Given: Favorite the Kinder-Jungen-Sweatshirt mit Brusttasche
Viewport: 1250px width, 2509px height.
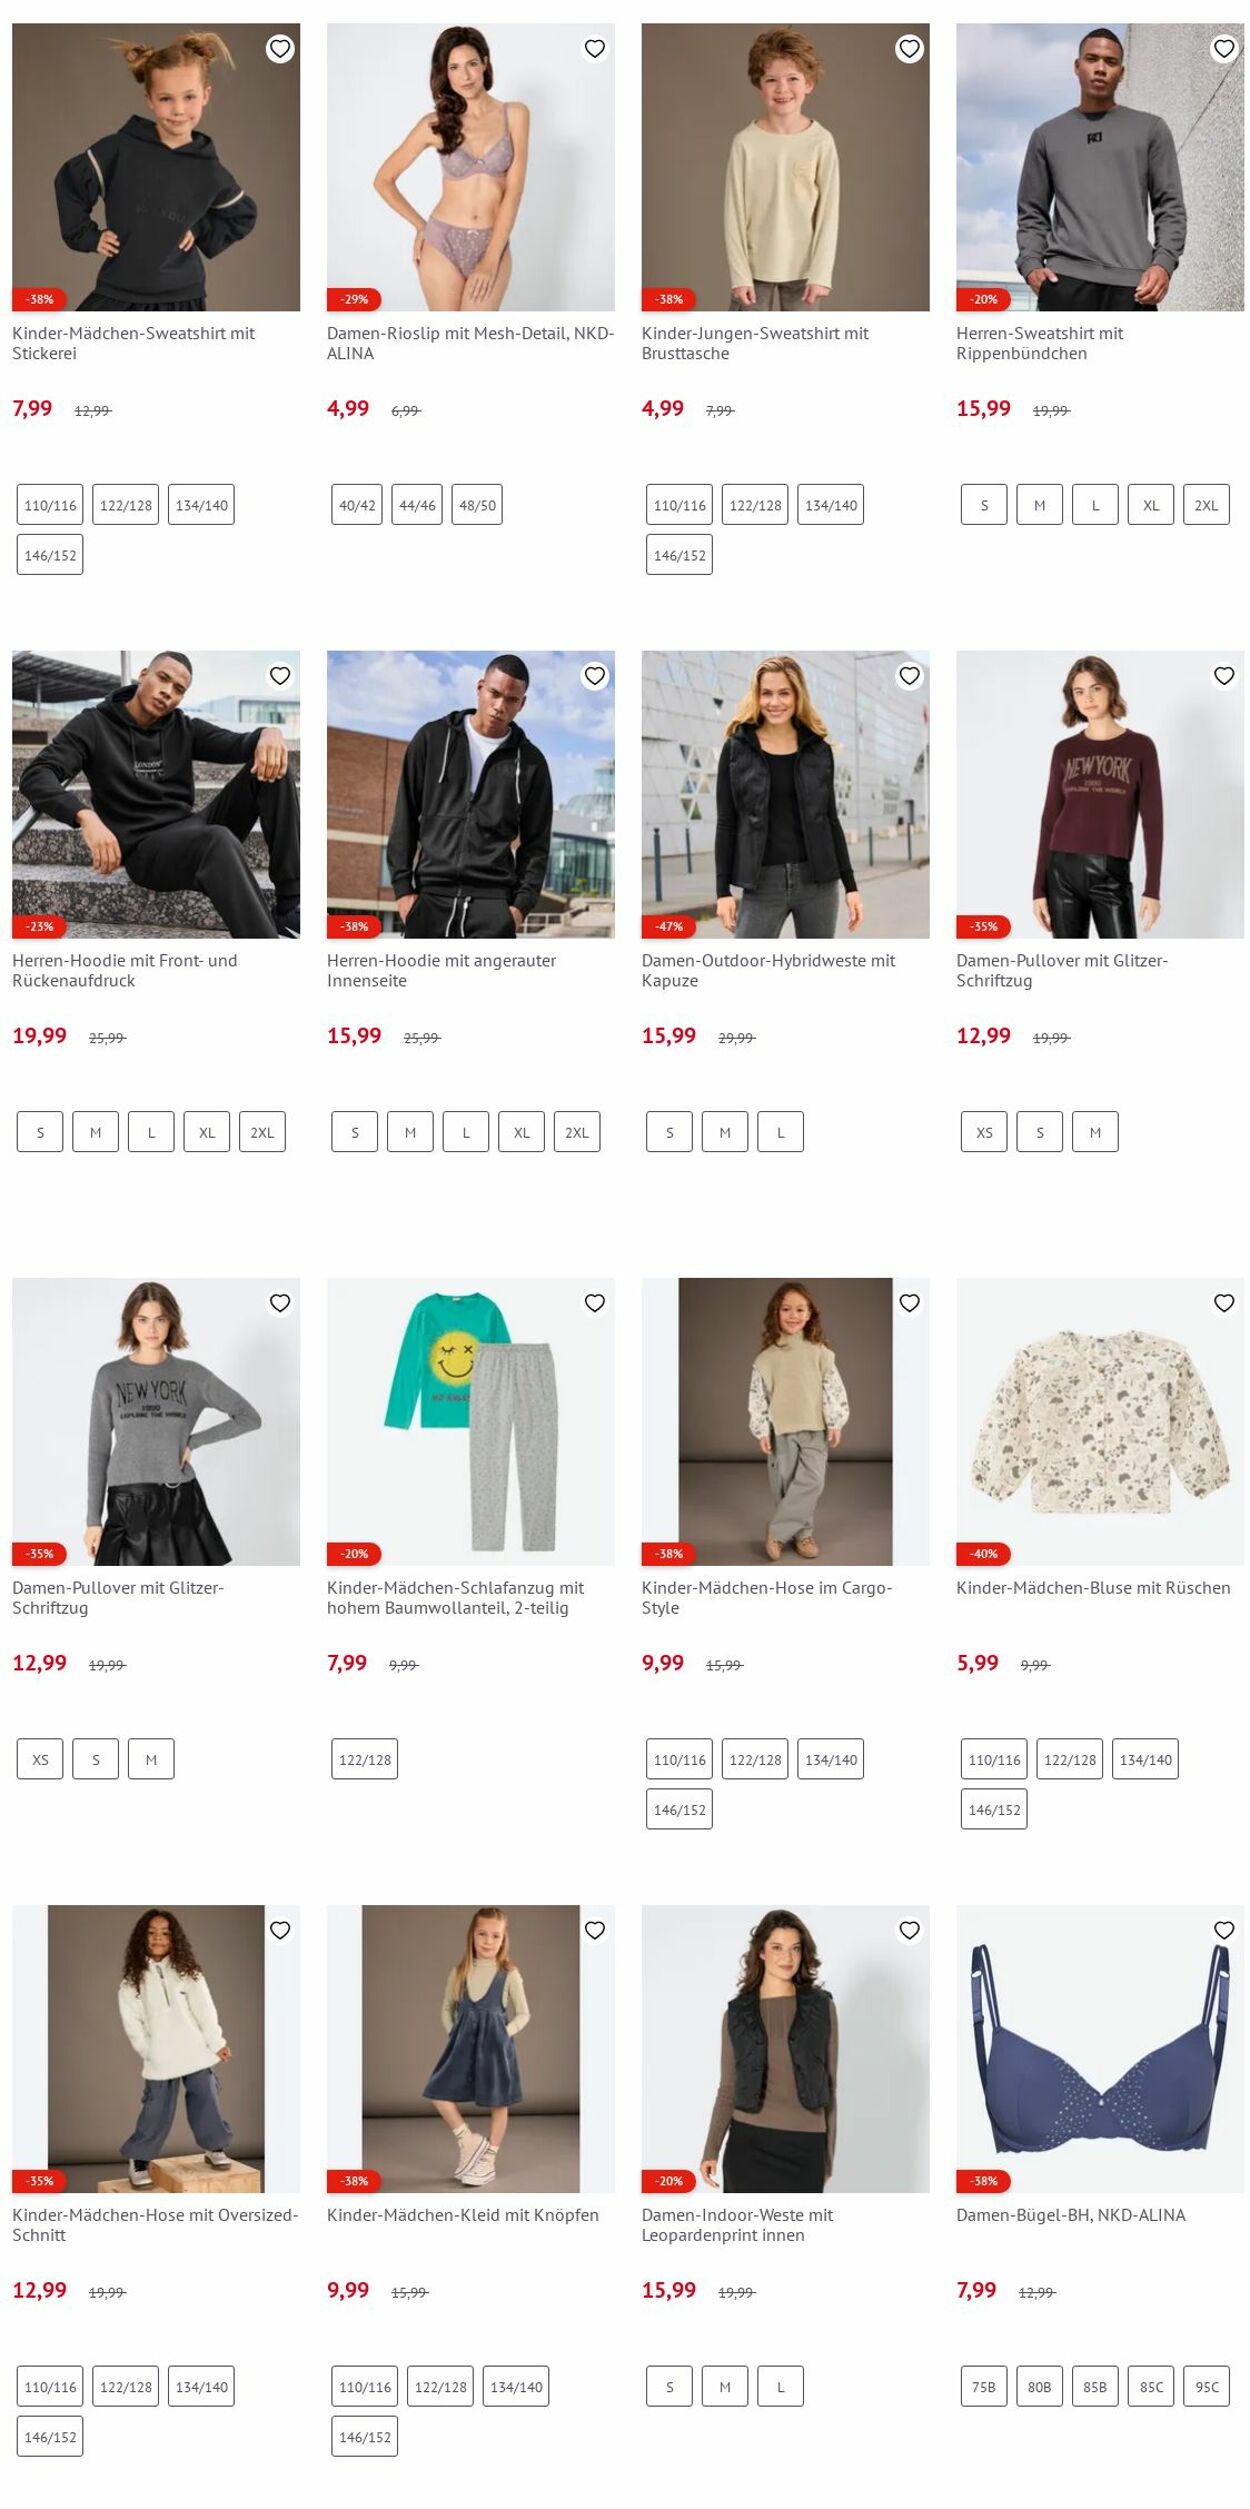Looking at the screenshot, I should [x=909, y=49].
